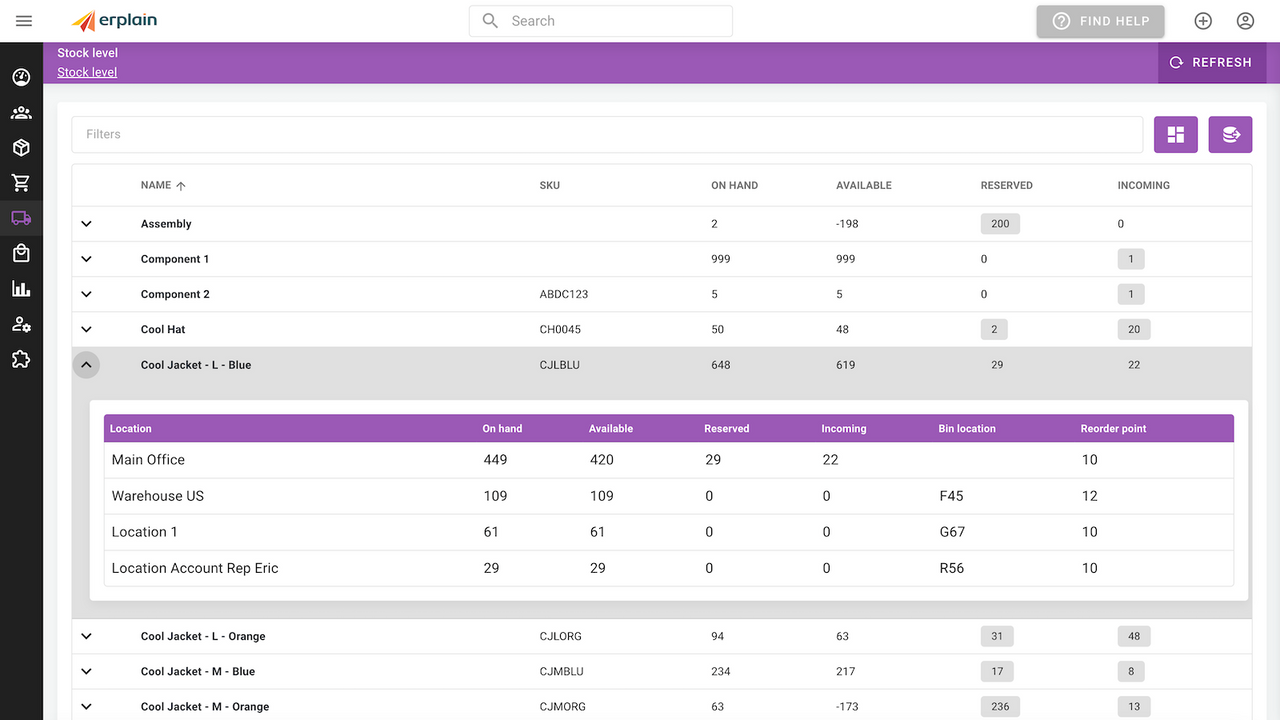The image size is (1280, 720).
Task: Click the incoming 48 badge for L Orange
Action: click(x=1134, y=636)
